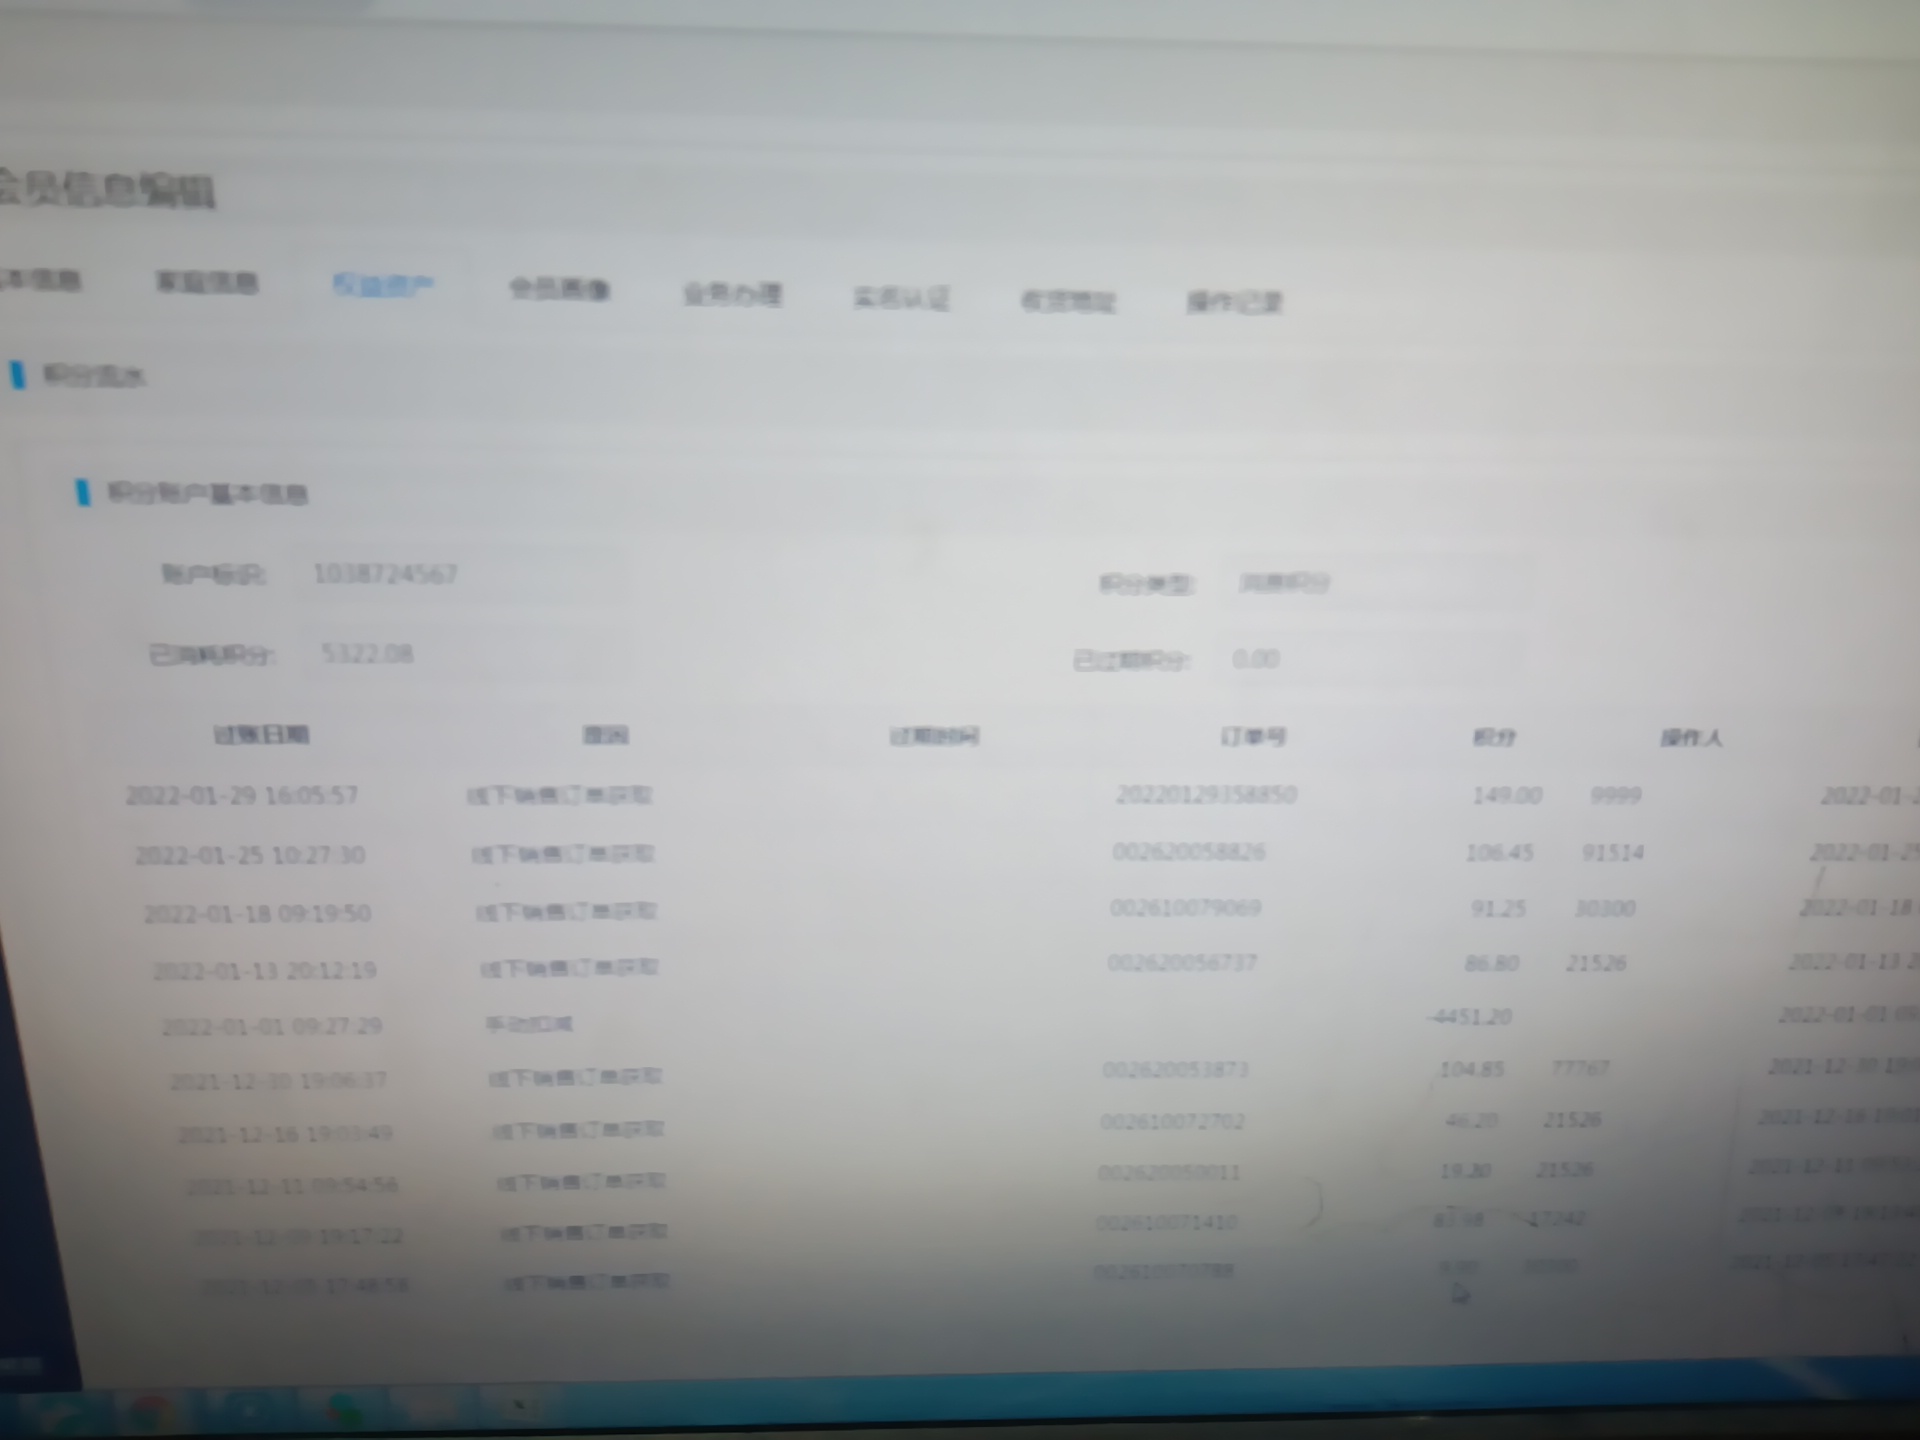Switch to the 实名认证 tab
This screenshot has width=1920, height=1440.
(x=901, y=297)
